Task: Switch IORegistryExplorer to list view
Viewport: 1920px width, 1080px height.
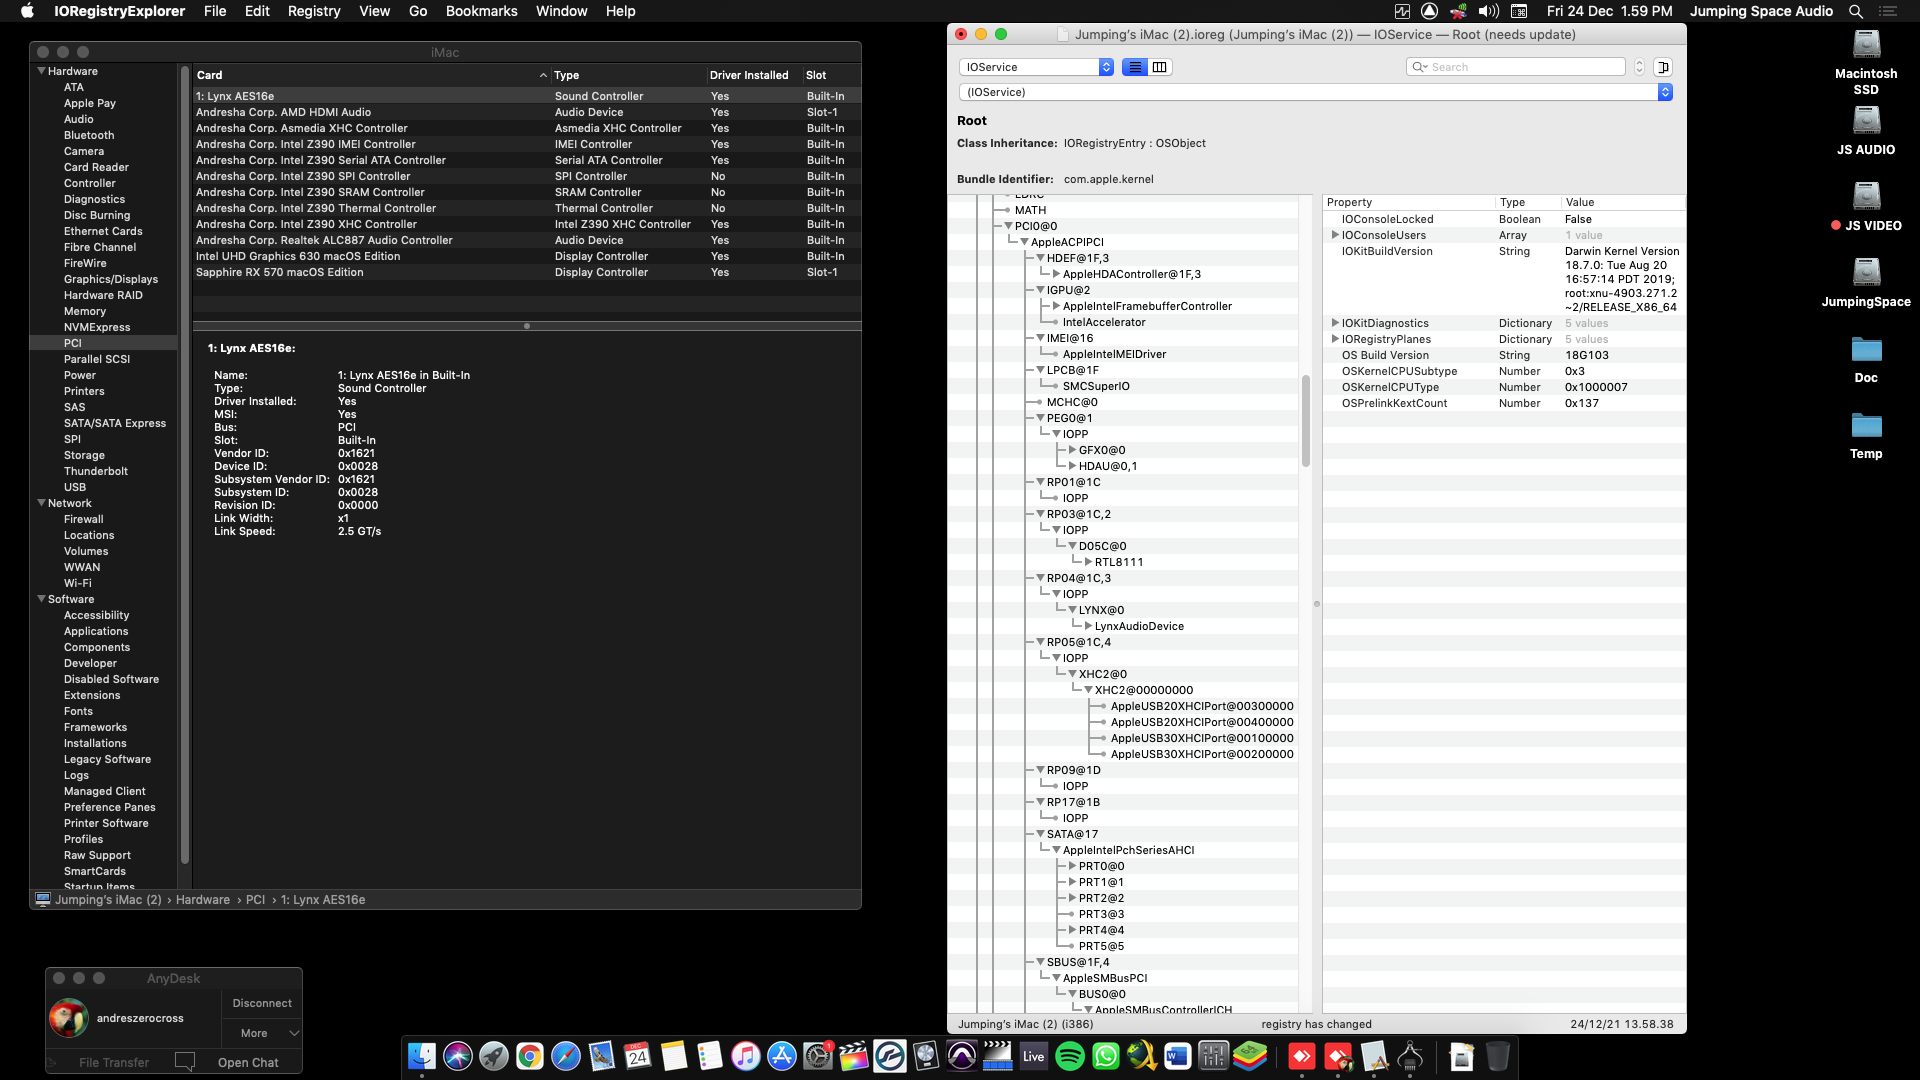Action: coord(1135,67)
